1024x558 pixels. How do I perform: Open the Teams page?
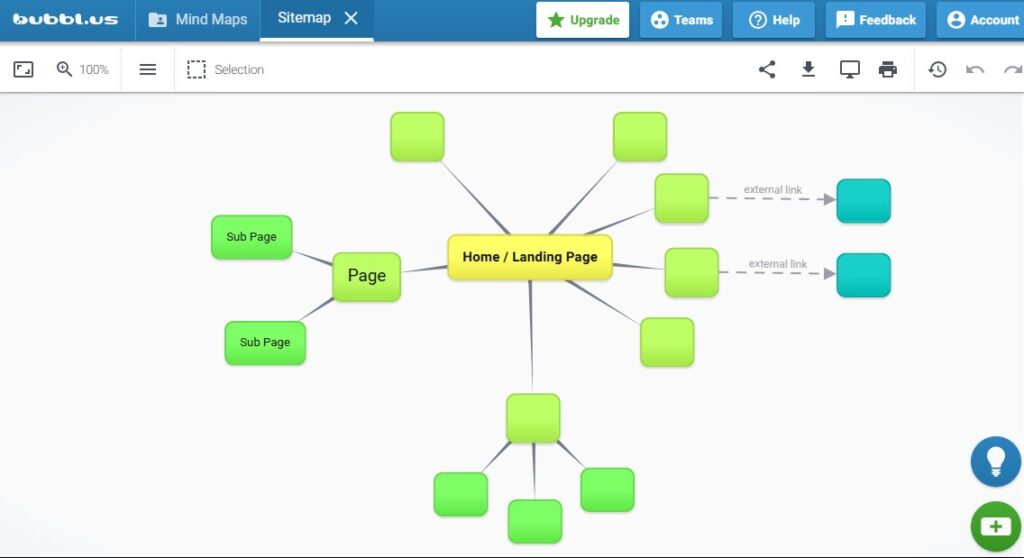coord(681,20)
